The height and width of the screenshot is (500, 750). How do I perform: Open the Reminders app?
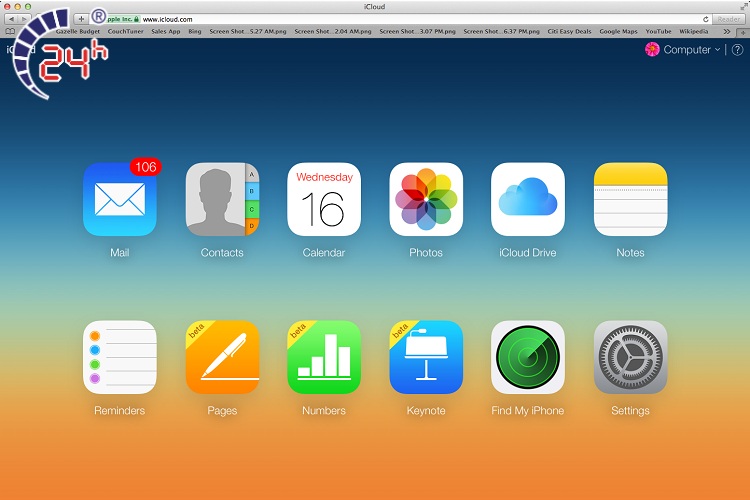pos(120,357)
